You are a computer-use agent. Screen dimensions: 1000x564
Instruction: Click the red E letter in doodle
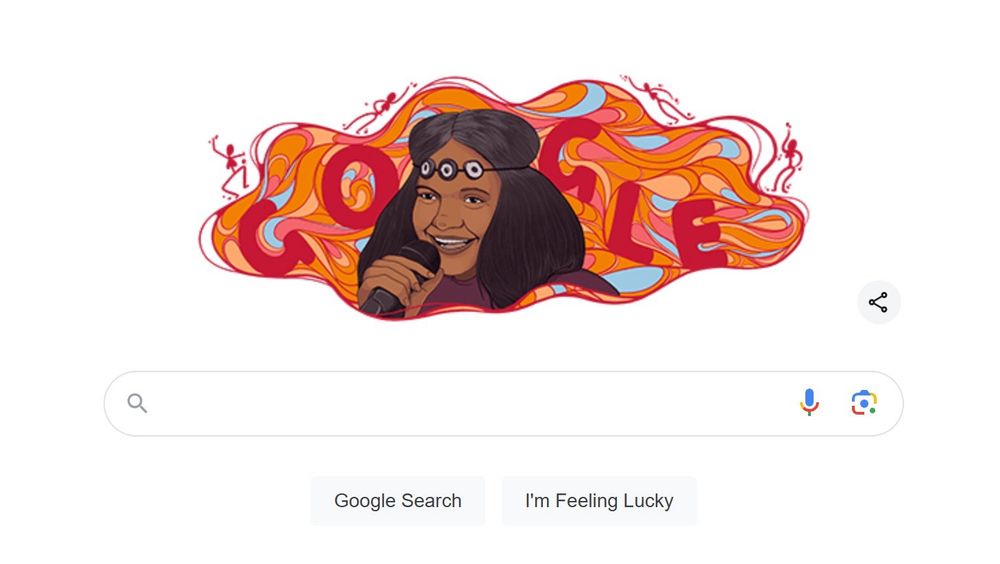702,233
